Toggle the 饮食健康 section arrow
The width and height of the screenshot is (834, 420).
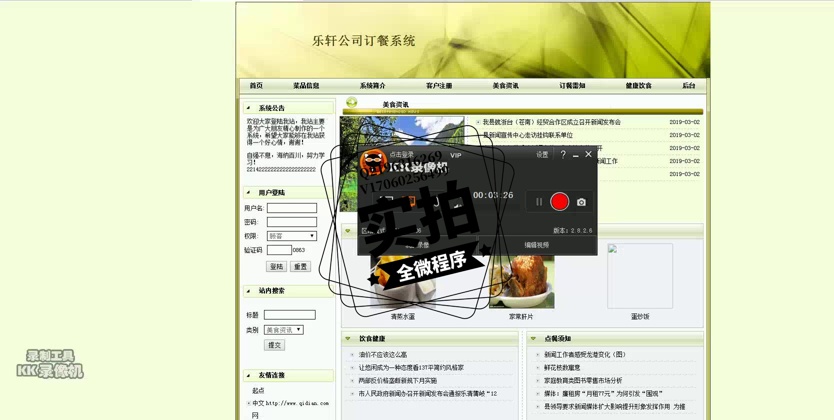click(348, 338)
